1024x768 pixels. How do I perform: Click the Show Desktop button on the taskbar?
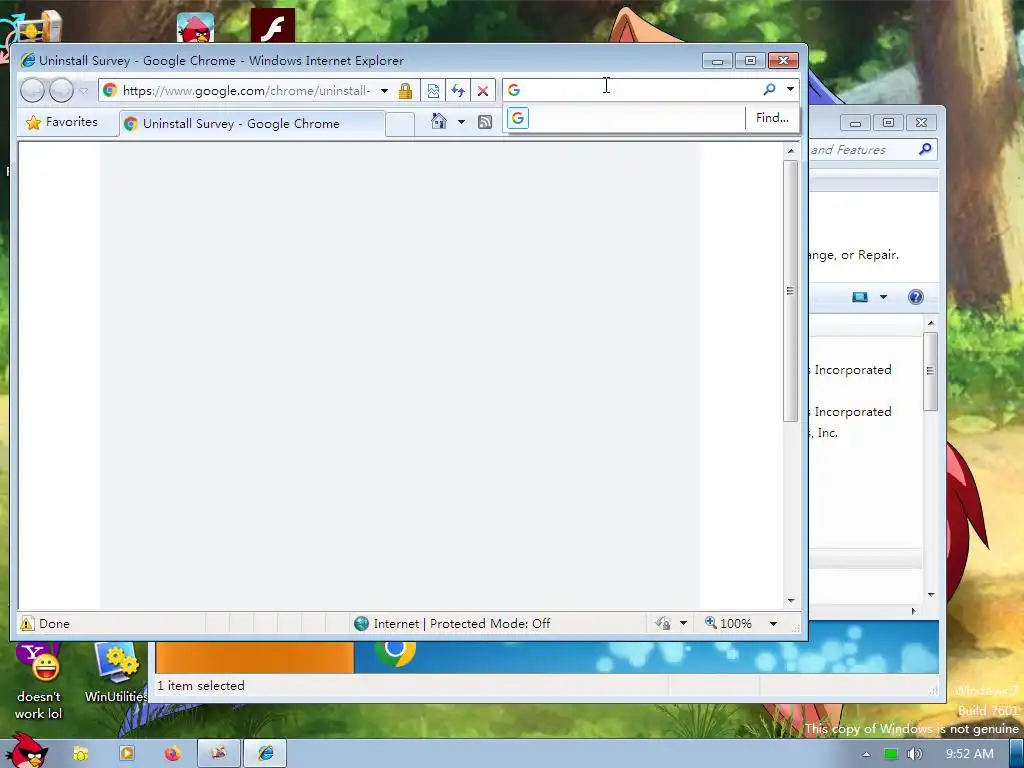tap(1016, 754)
